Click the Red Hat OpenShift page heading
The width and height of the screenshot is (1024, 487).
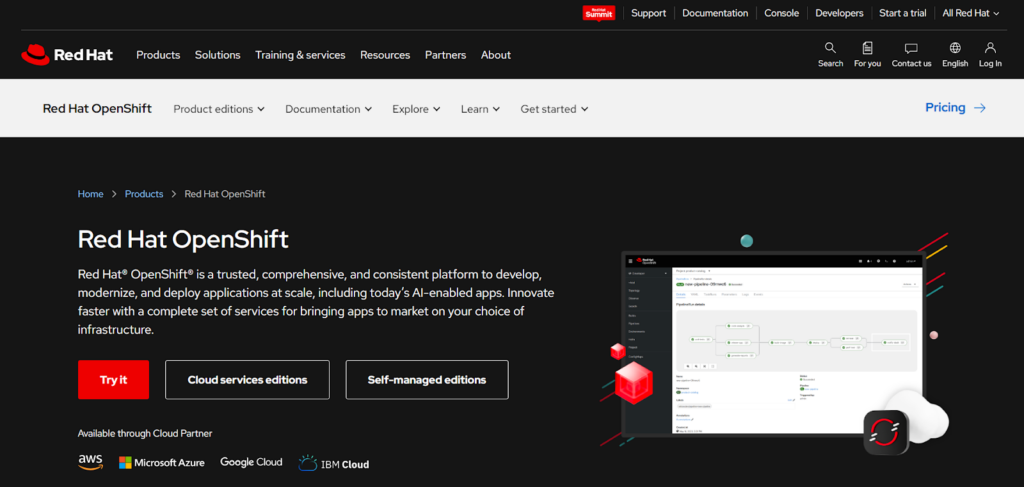click(183, 240)
